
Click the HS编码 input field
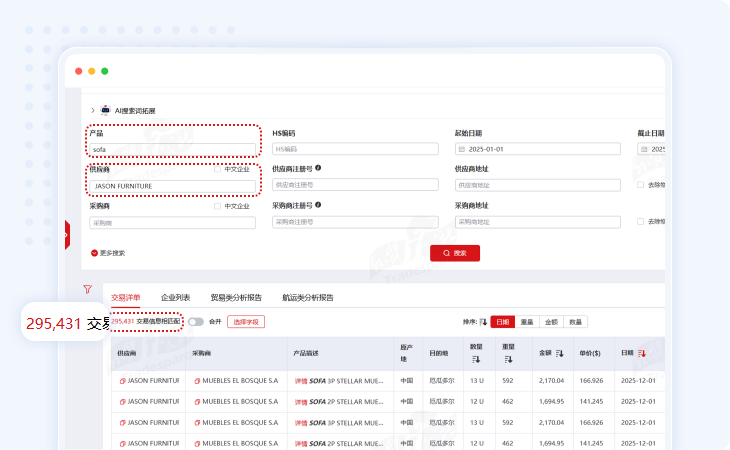[355, 149]
